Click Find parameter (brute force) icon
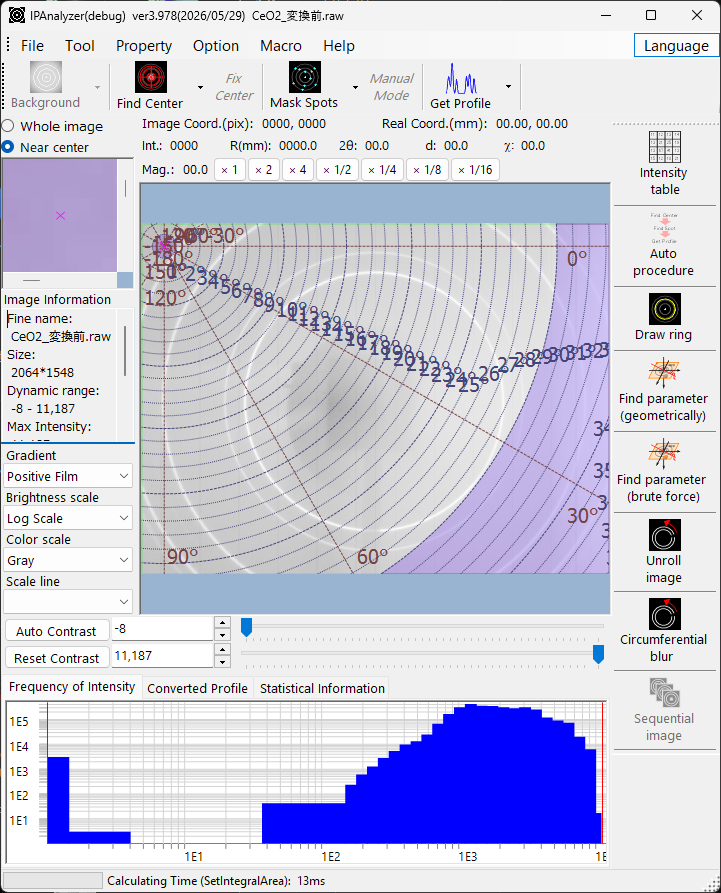Image resolution: width=721 pixels, height=893 pixels. 664,453
